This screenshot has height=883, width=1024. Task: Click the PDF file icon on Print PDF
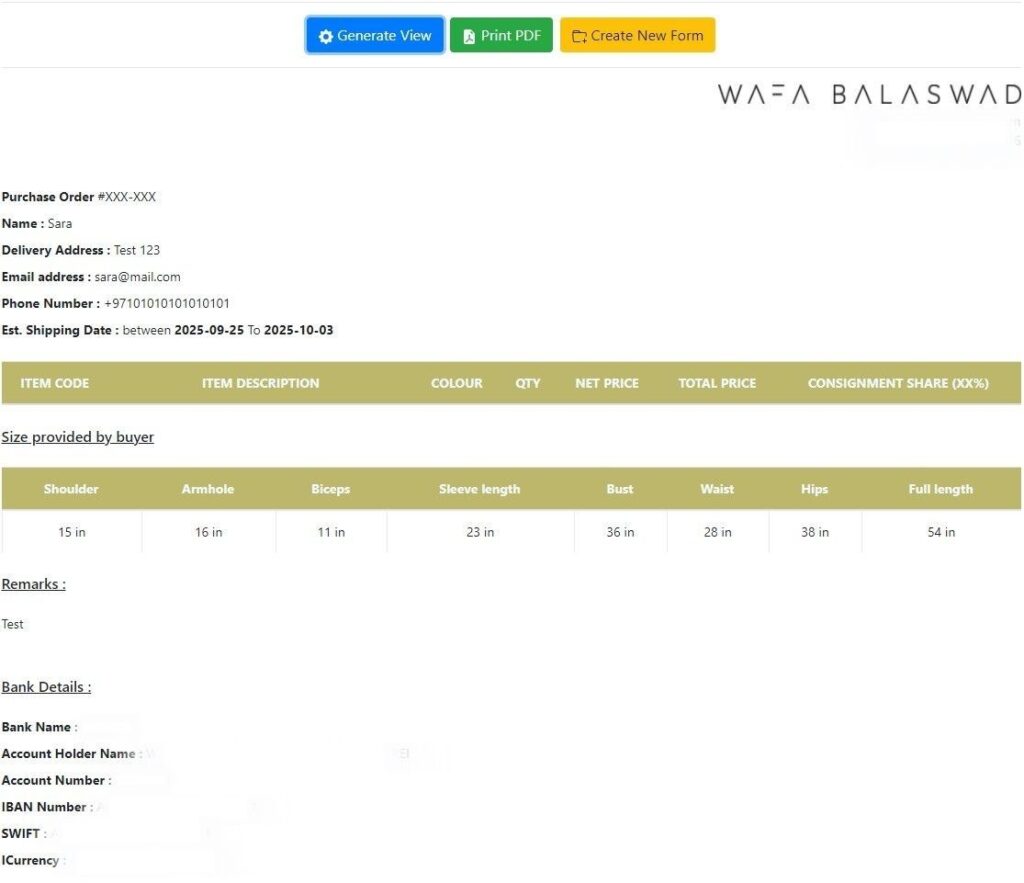tap(469, 36)
